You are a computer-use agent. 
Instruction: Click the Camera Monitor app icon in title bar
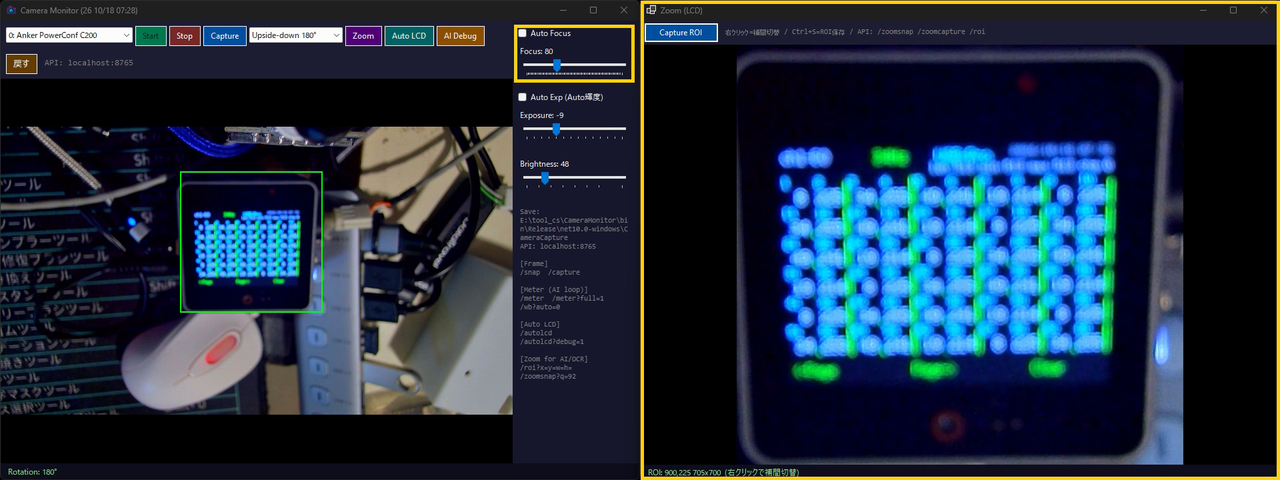coord(11,10)
